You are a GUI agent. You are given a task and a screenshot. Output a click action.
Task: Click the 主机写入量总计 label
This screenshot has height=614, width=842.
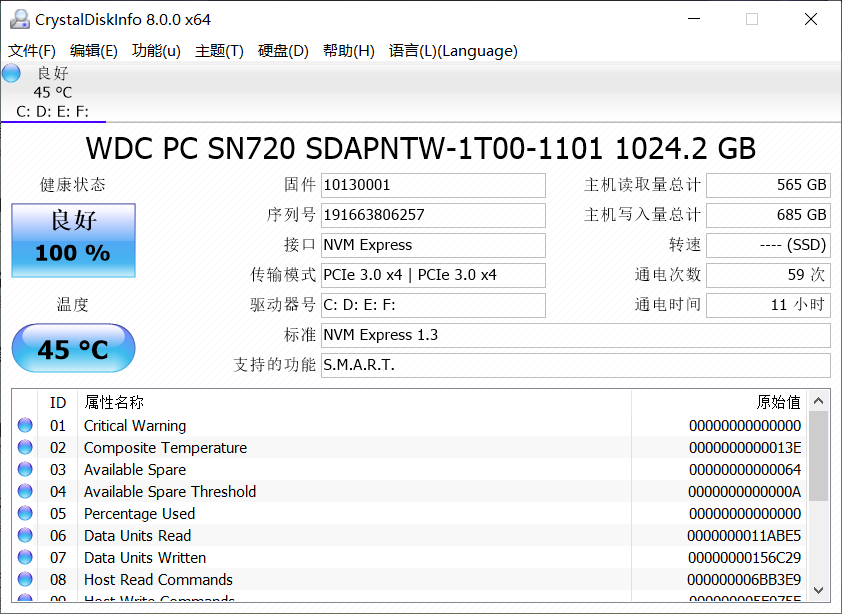coord(643,215)
